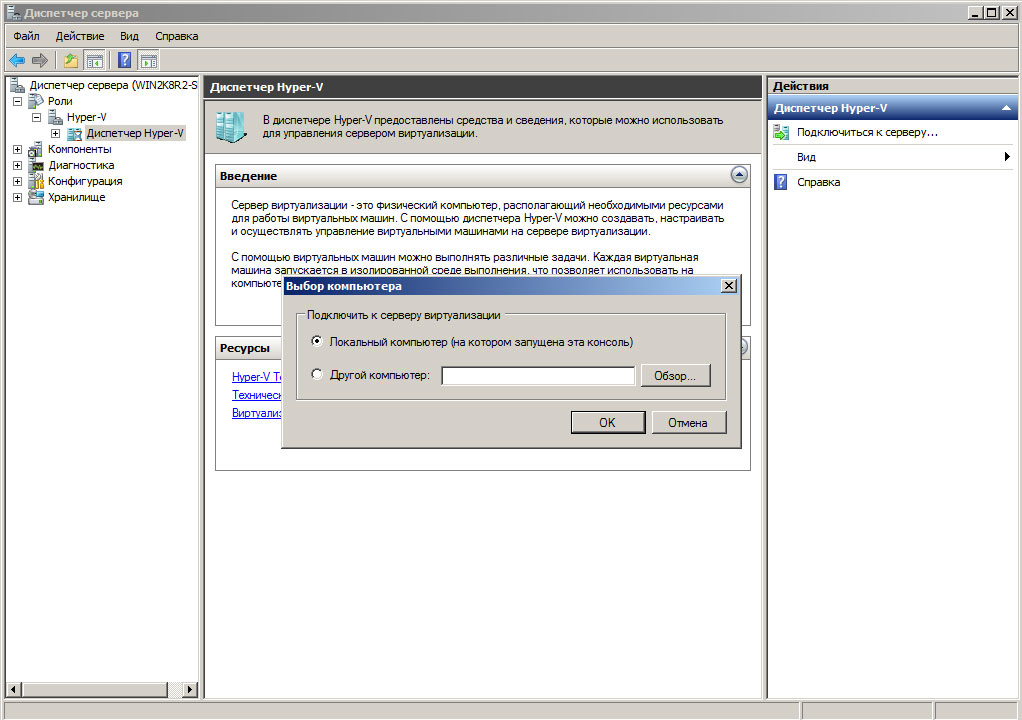The image size is (1022, 720).
Task: Select Локальный компьютер radio button
Action: (317, 341)
